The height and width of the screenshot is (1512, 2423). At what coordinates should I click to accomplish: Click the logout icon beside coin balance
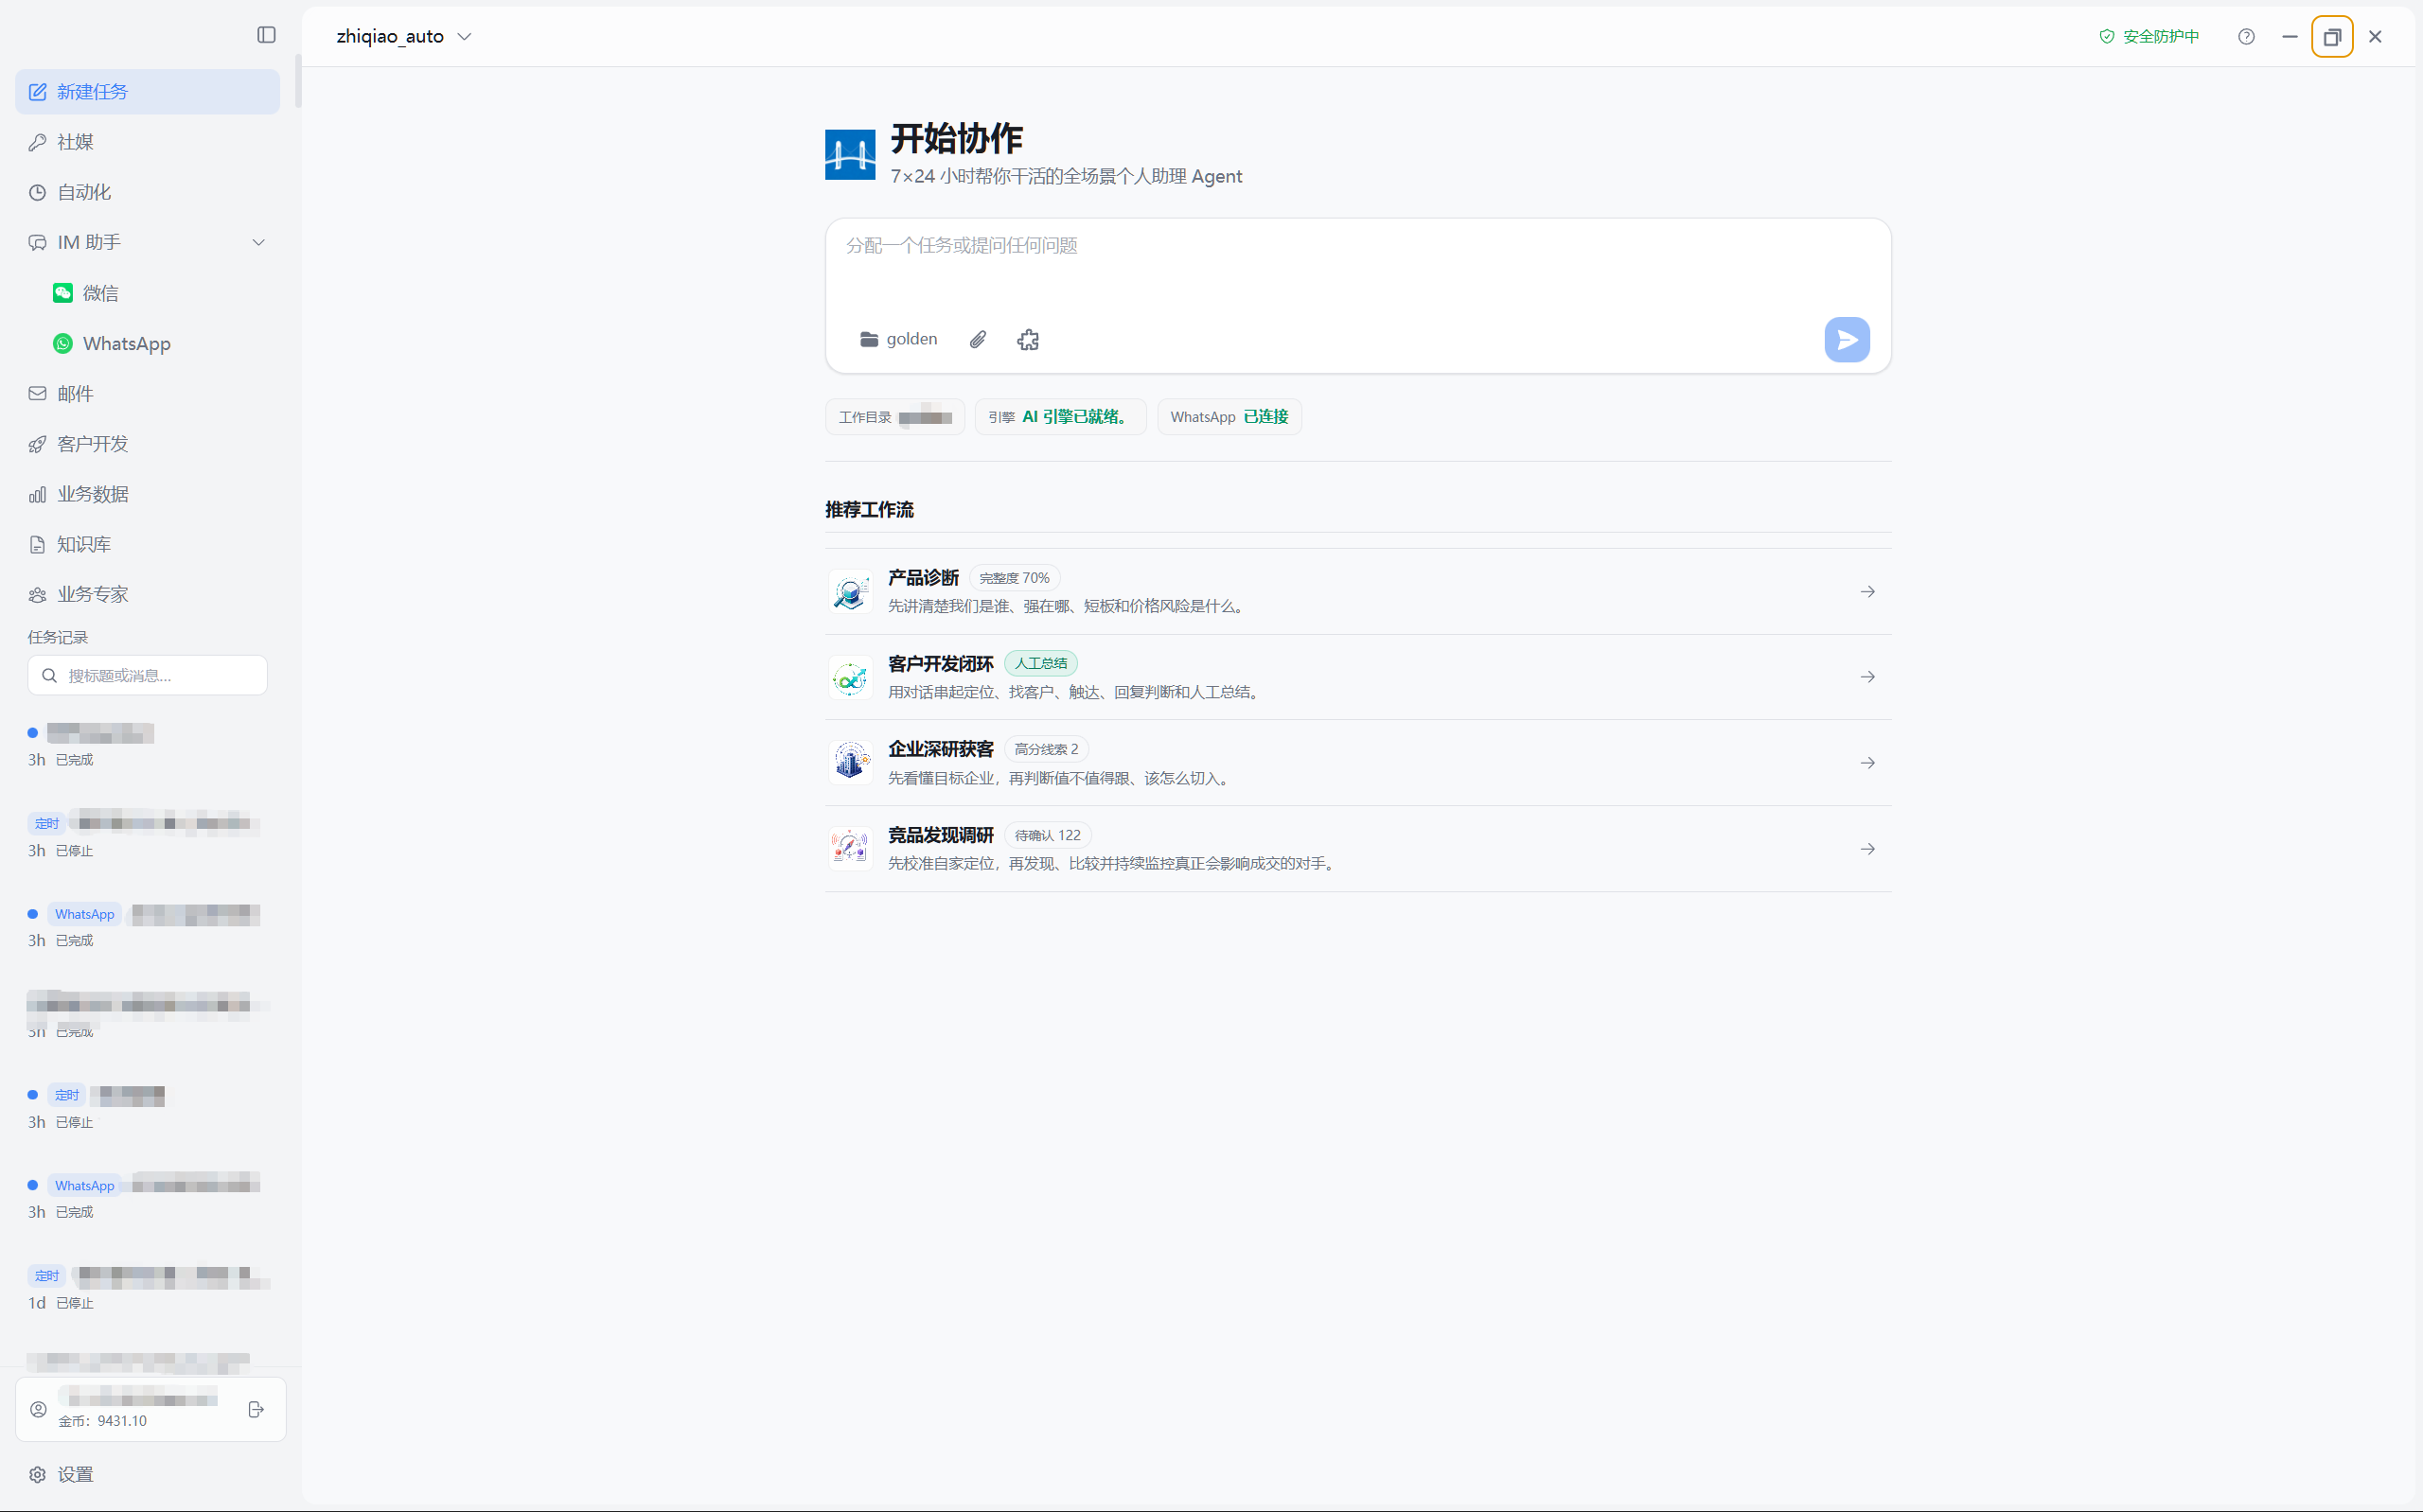click(256, 1409)
